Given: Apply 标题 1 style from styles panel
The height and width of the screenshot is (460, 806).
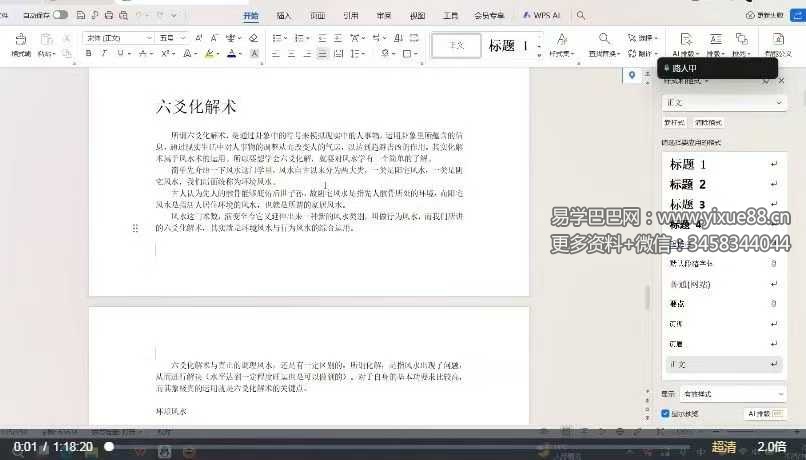Looking at the screenshot, I should pos(724,164).
